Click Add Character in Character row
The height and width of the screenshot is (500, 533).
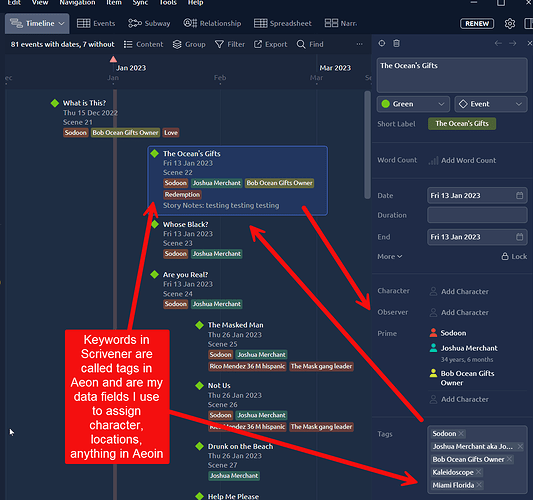pyautogui.click(x=459, y=292)
